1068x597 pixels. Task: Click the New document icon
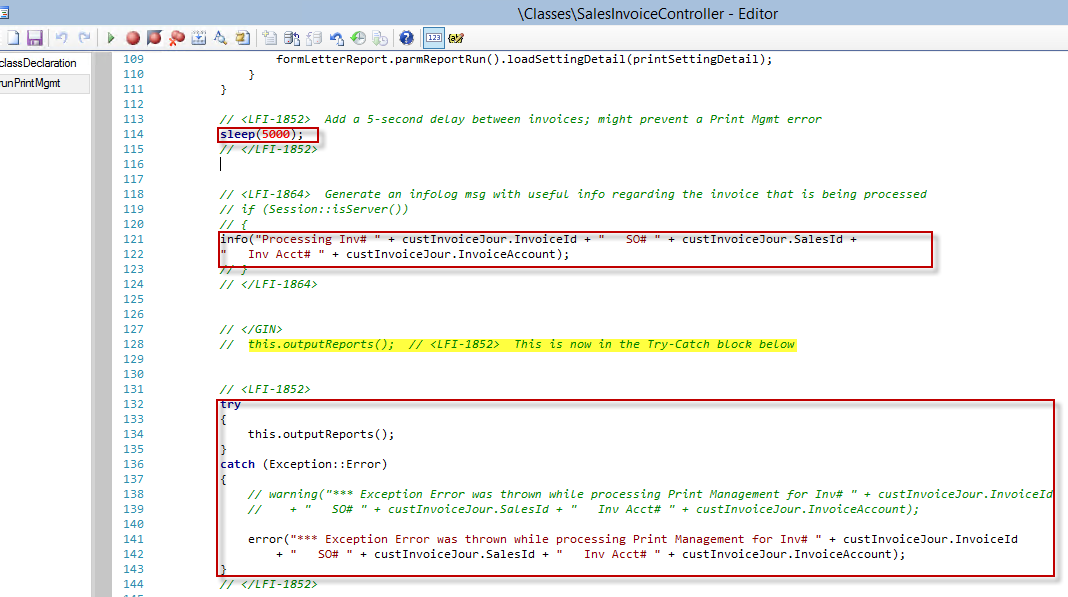[13, 38]
